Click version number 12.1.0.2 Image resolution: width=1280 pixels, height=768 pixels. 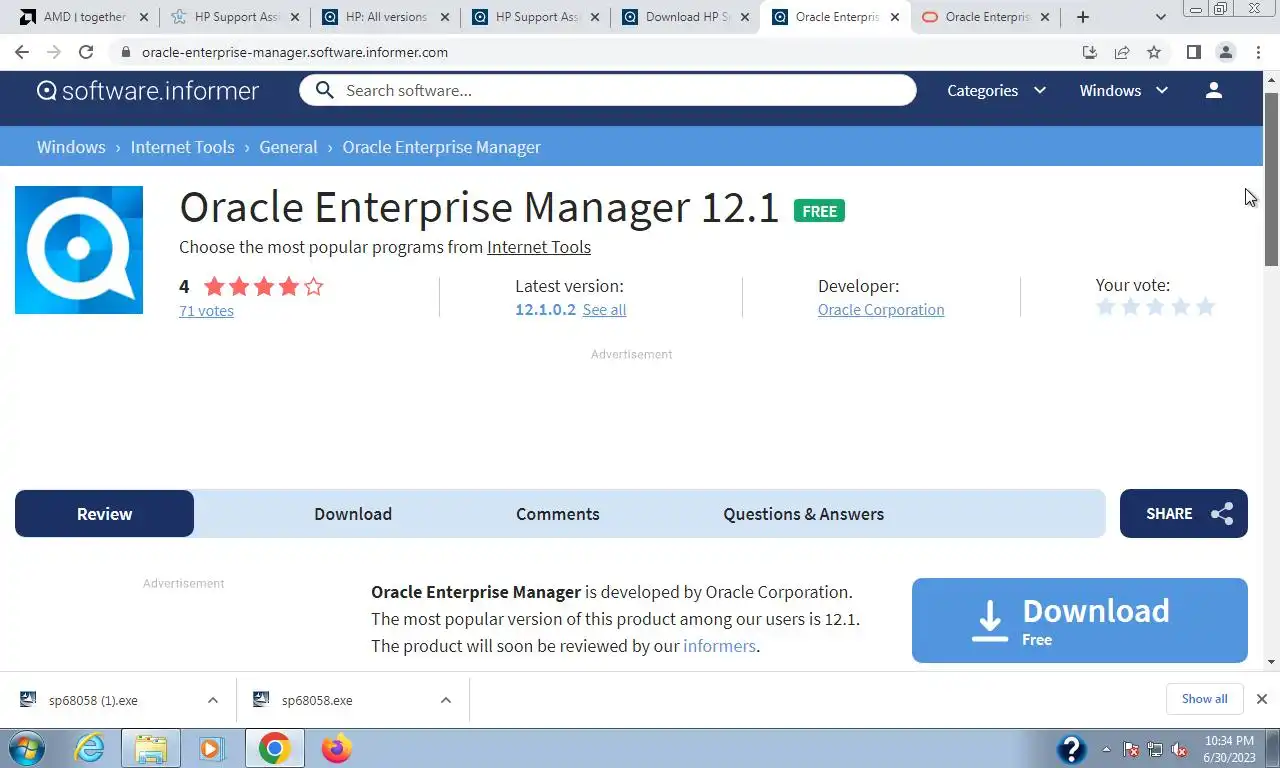[545, 309]
